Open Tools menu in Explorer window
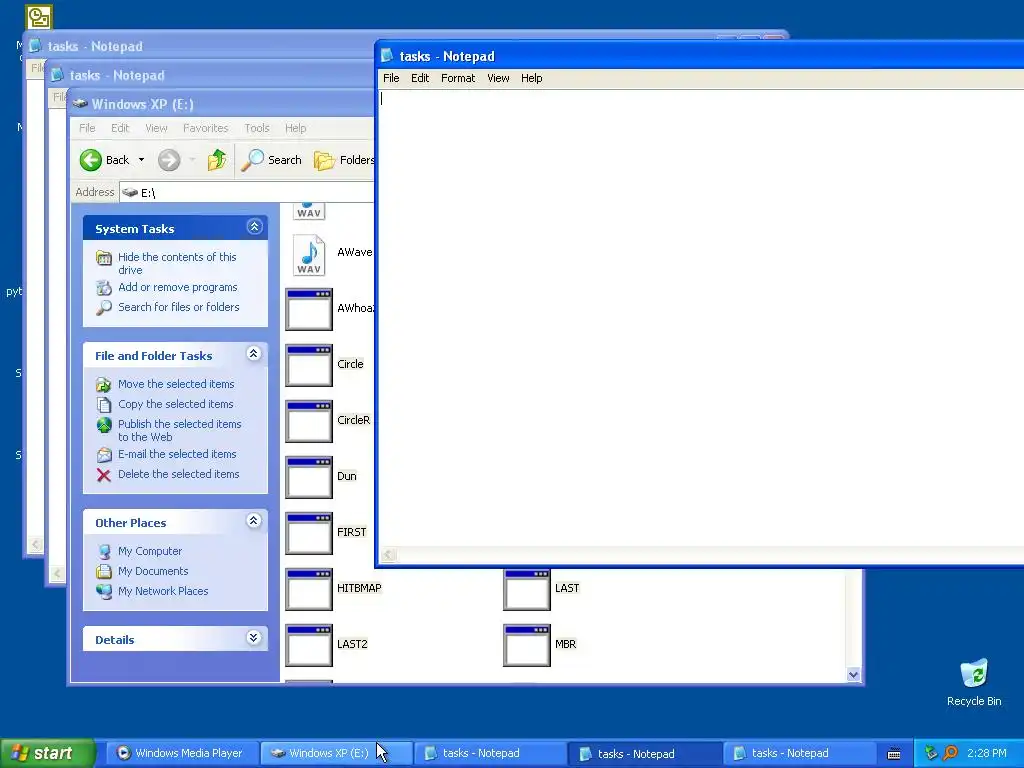The height and width of the screenshot is (768, 1024). click(257, 128)
